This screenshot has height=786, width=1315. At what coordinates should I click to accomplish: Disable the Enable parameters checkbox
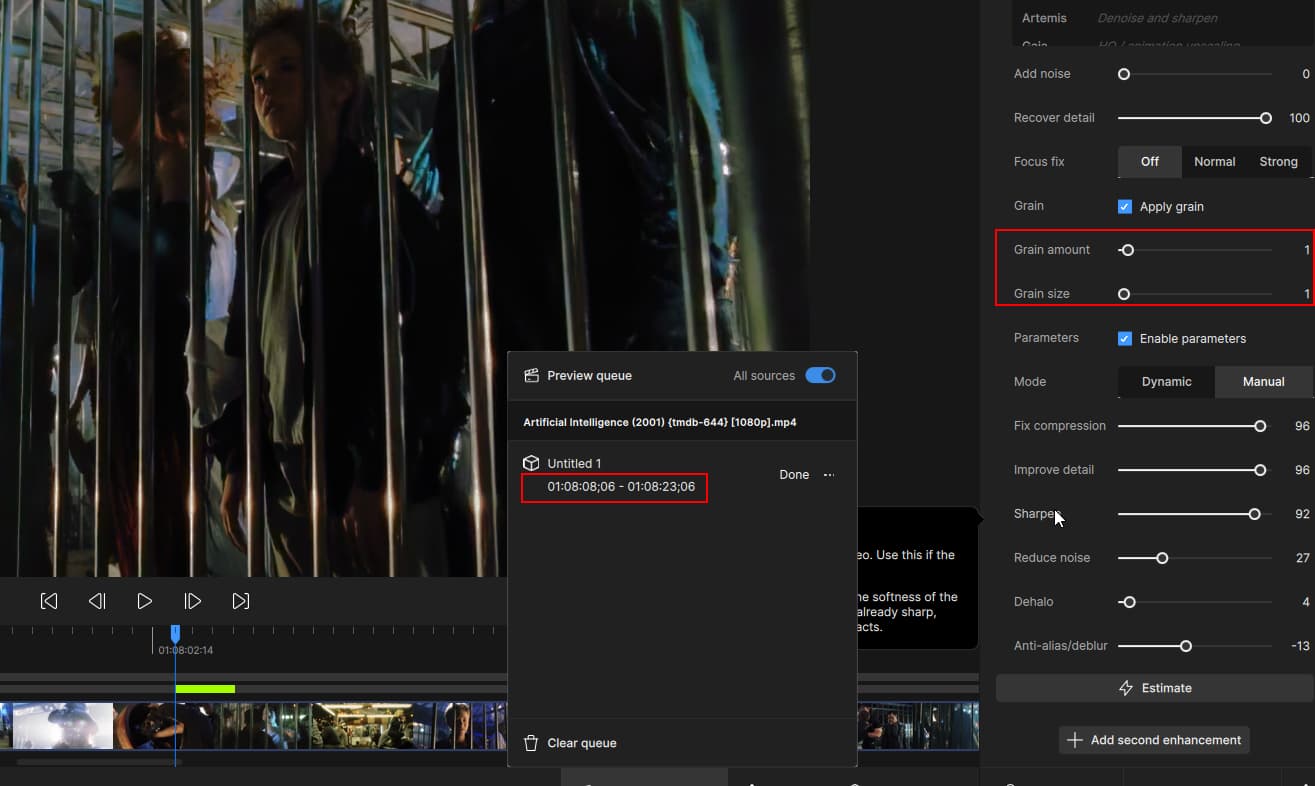pos(1125,338)
